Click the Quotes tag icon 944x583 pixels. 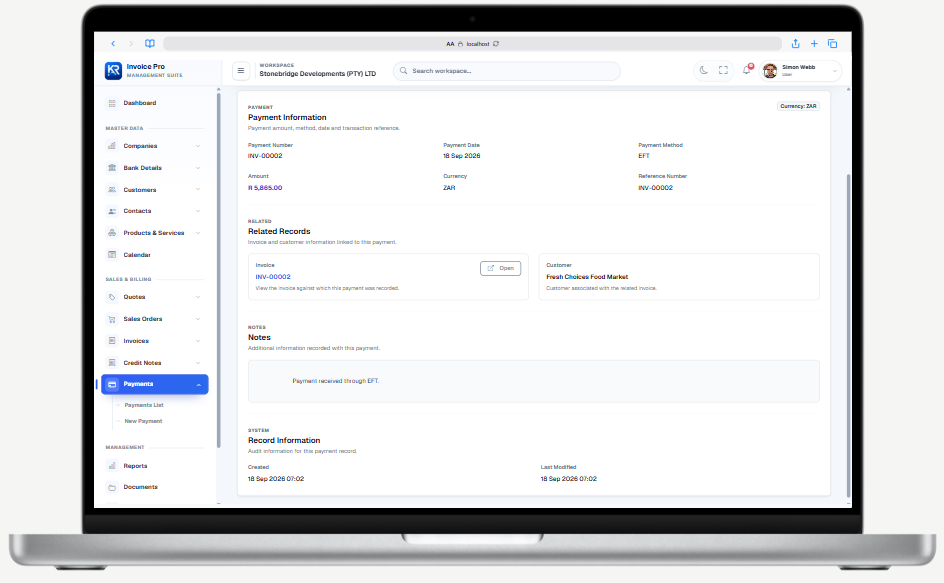[x=112, y=297]
